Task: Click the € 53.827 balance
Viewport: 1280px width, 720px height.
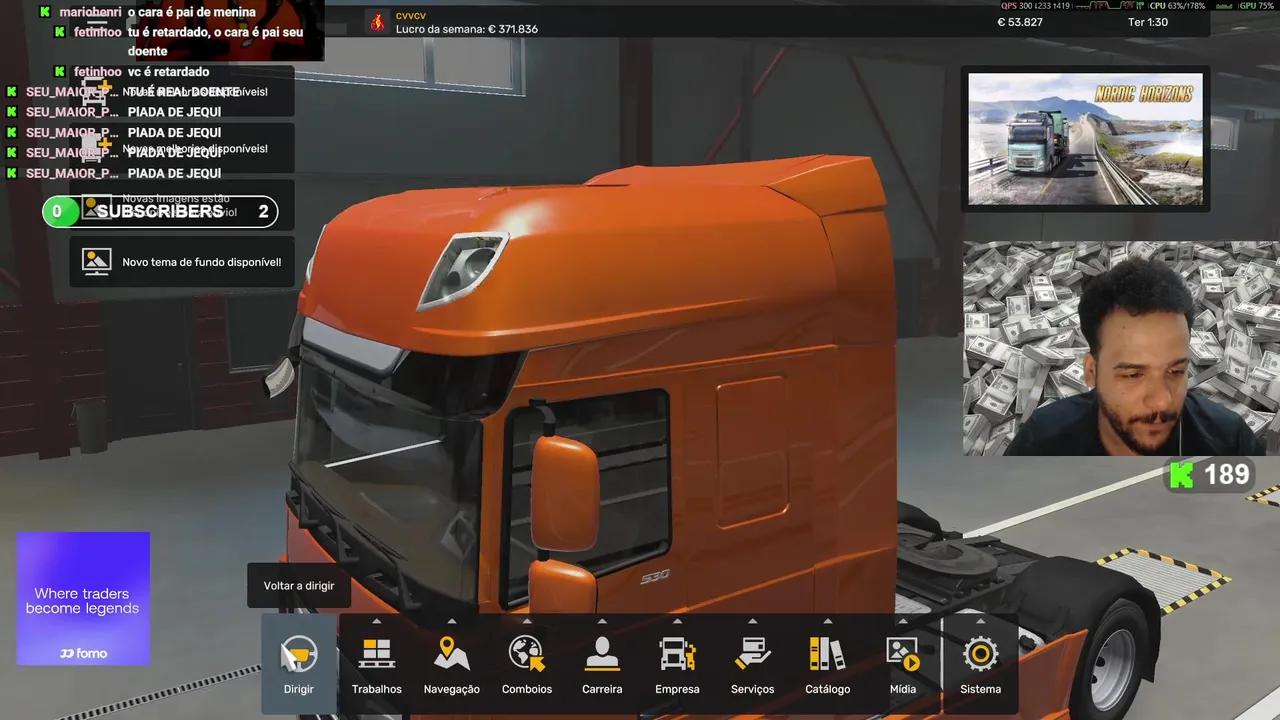Action: (1018, 22)
